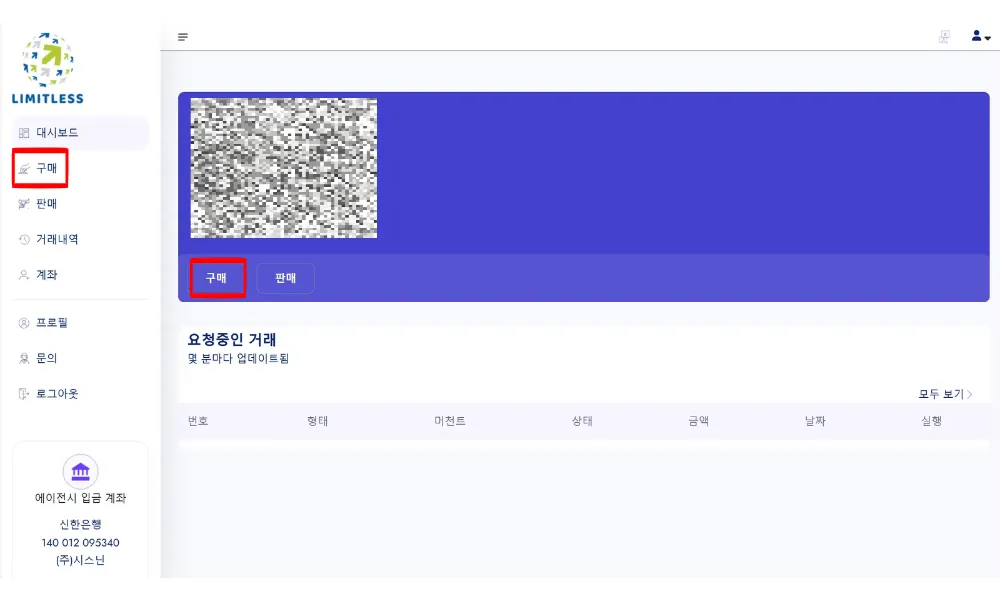
Task: Open the 모두 보기 link
Action: point(941,394)
